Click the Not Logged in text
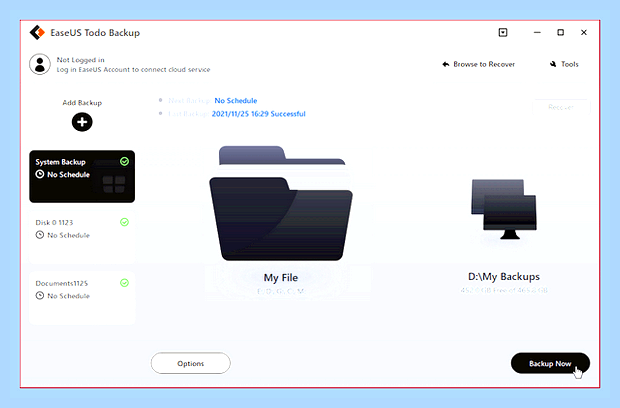The image size is (620, 408). click(80, 60)
